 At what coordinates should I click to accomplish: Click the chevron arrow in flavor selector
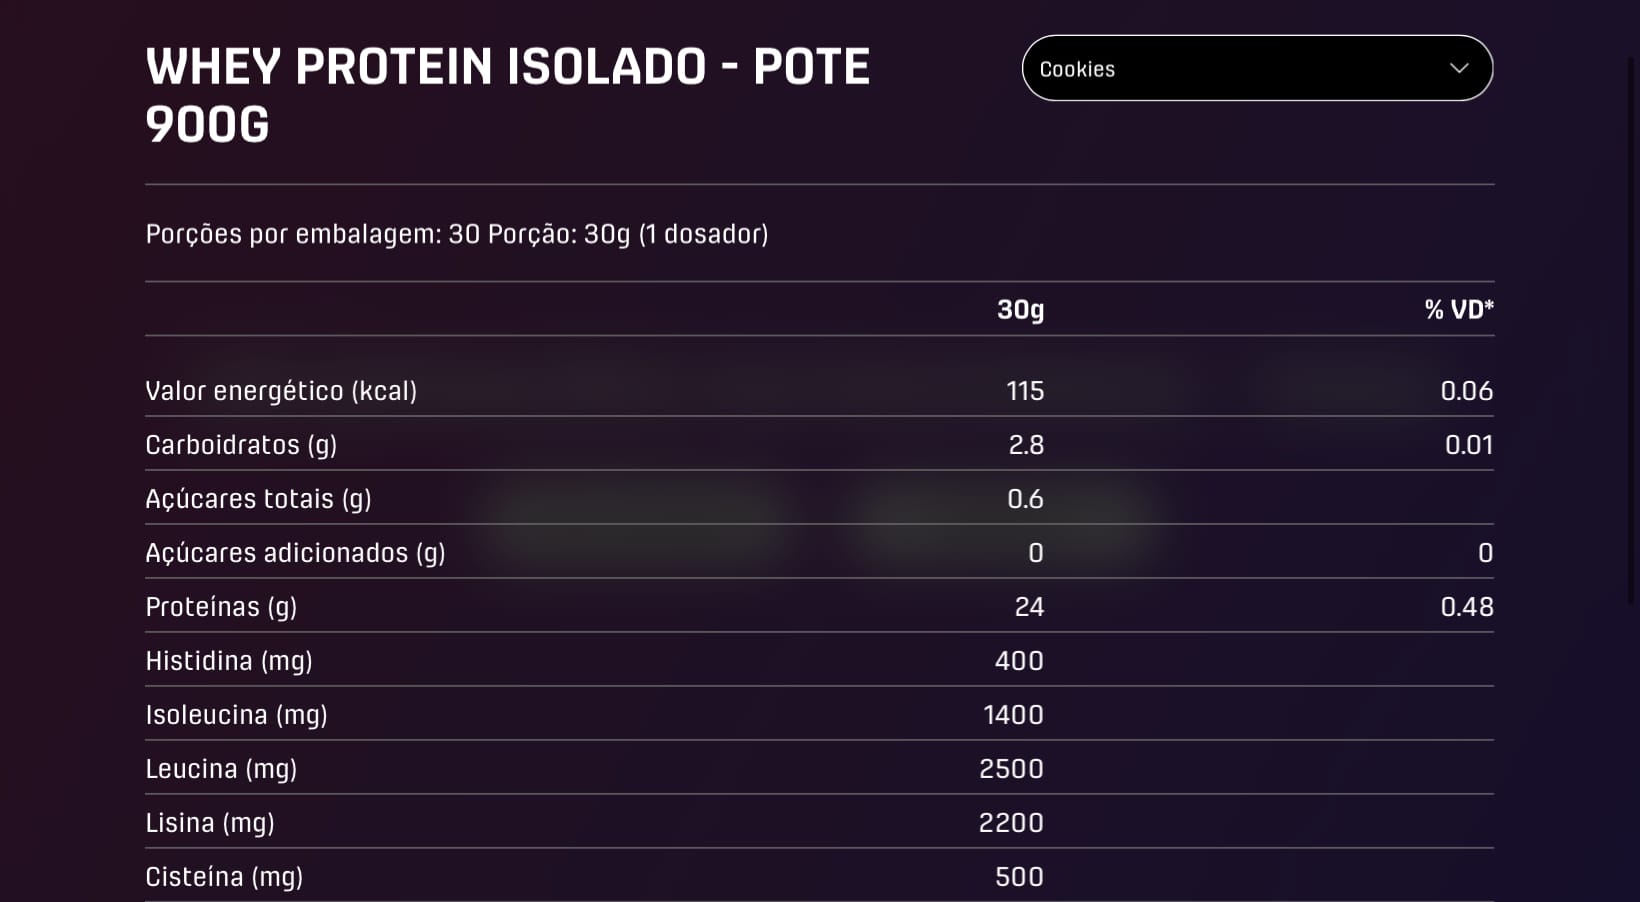point(1459,68)
